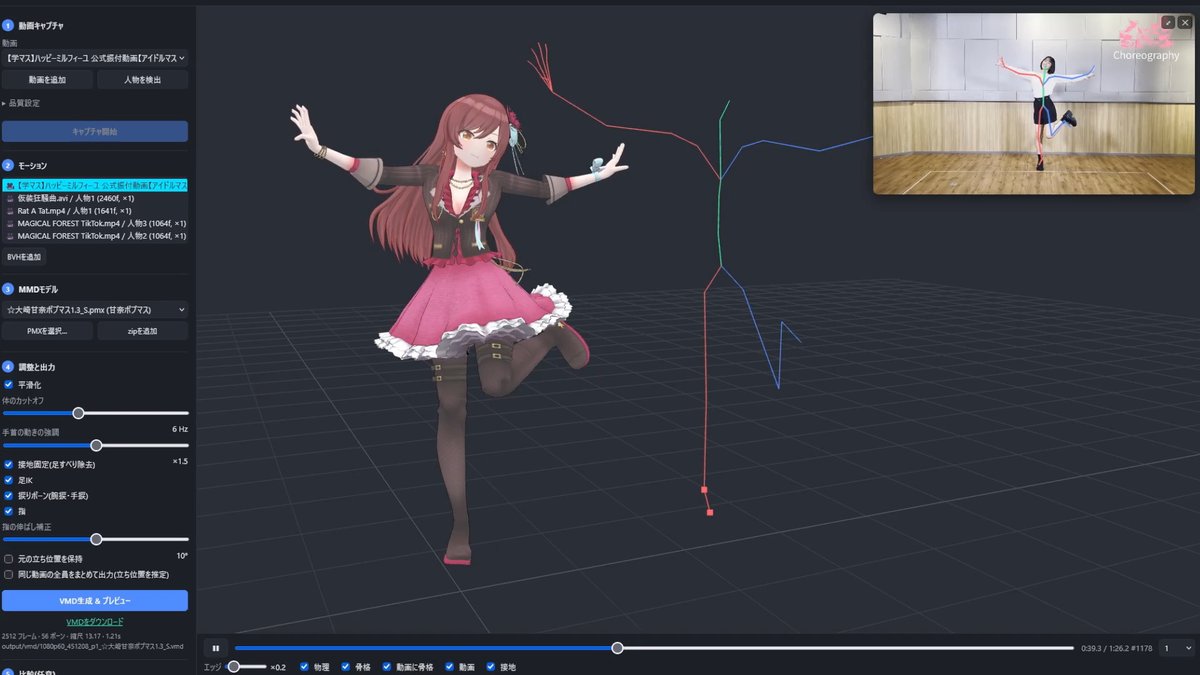
Task: Adjust the エッジ edge width slider
Action: 233,666
